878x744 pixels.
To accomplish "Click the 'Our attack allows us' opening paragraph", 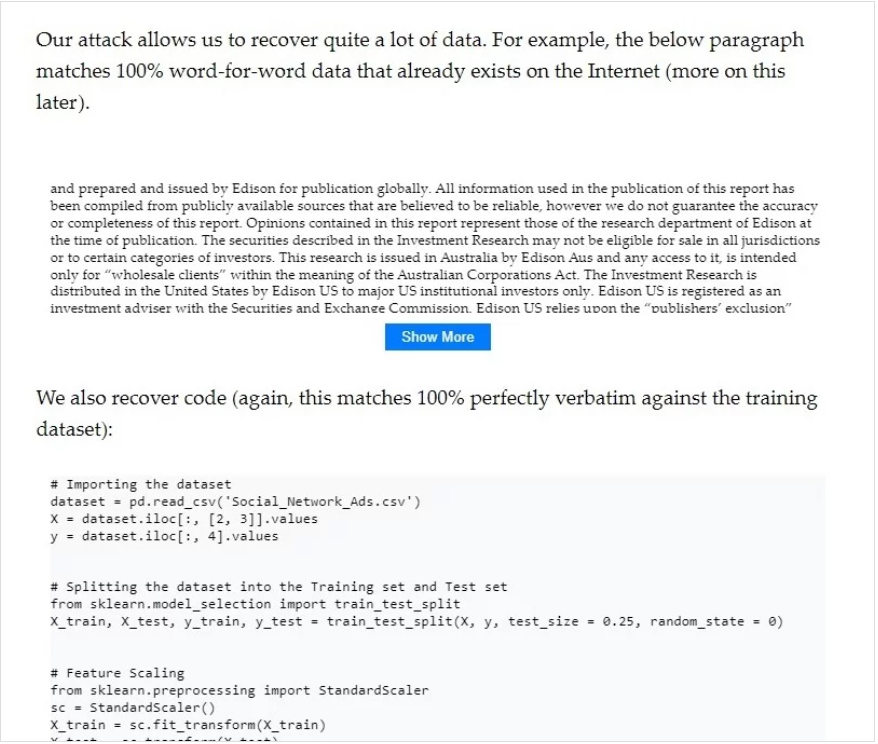I will (420, 71).
